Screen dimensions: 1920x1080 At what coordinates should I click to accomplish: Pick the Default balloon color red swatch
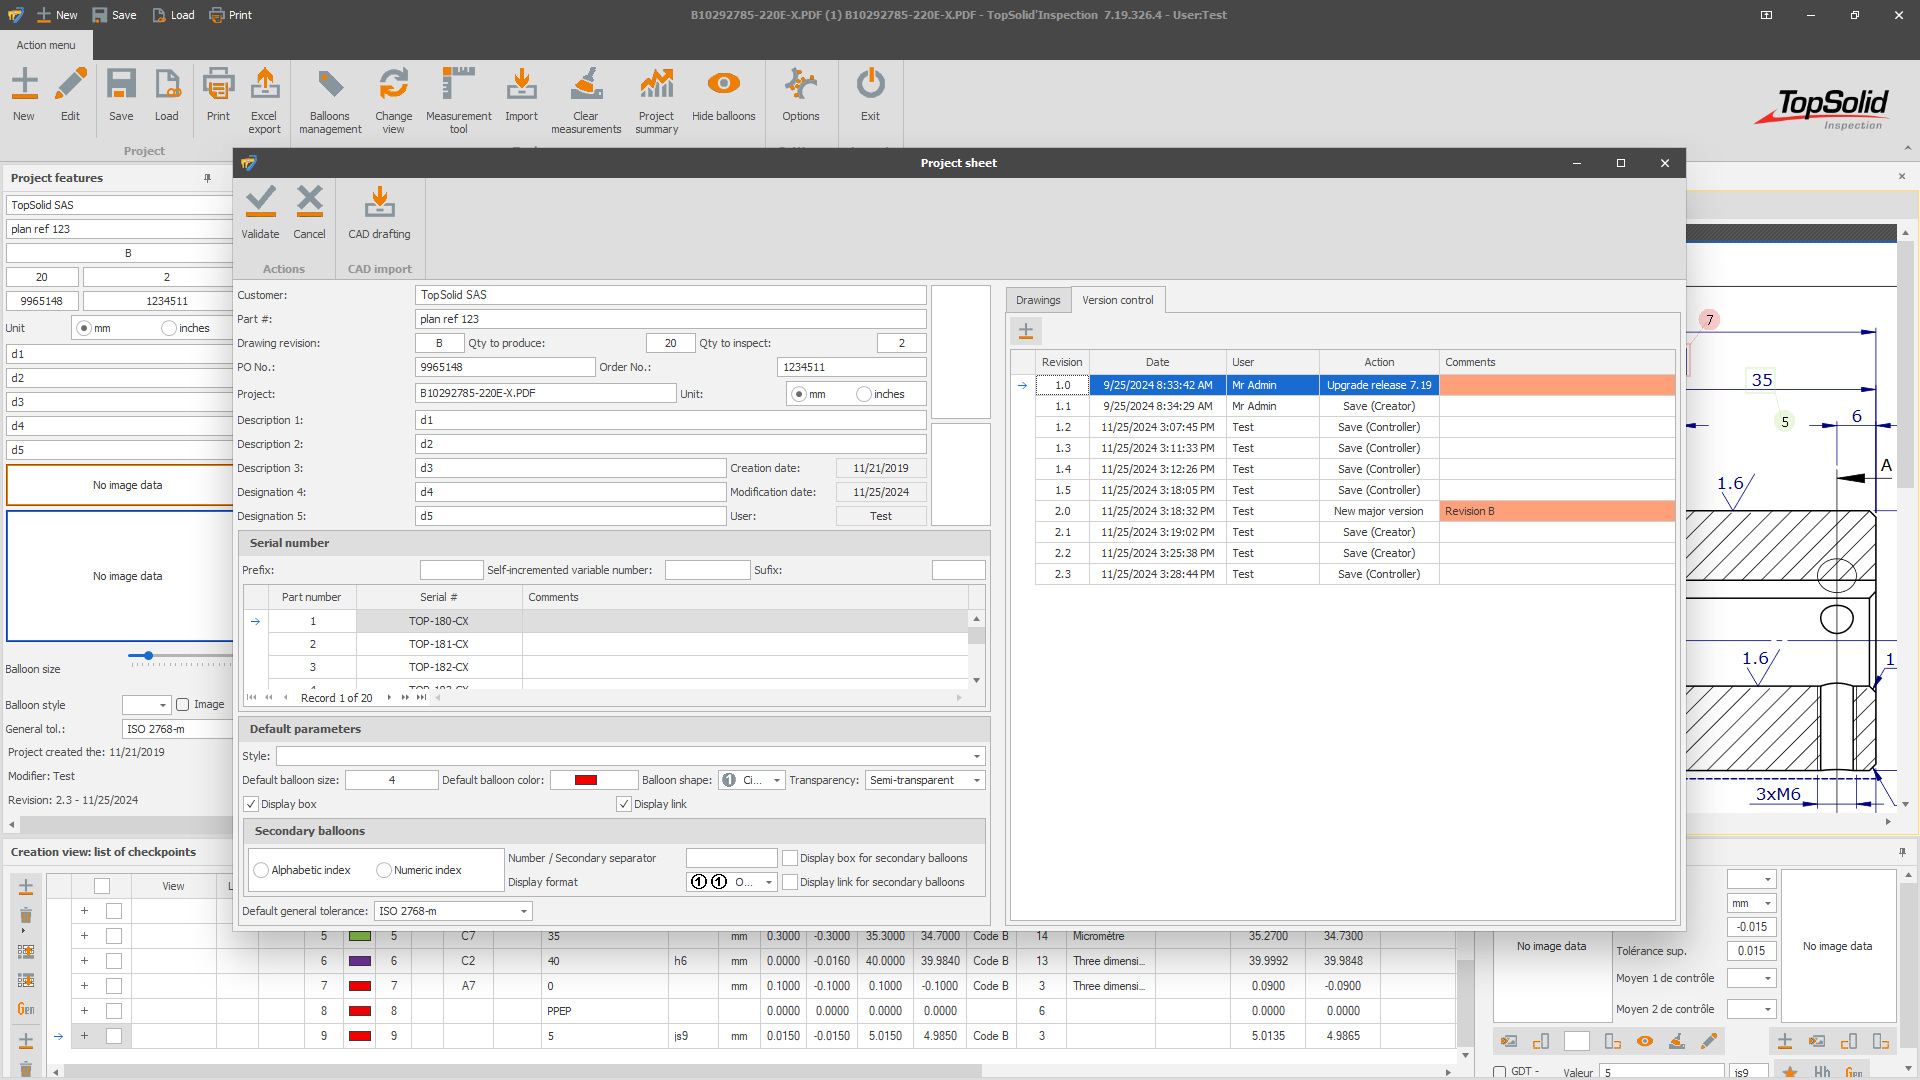586,780
